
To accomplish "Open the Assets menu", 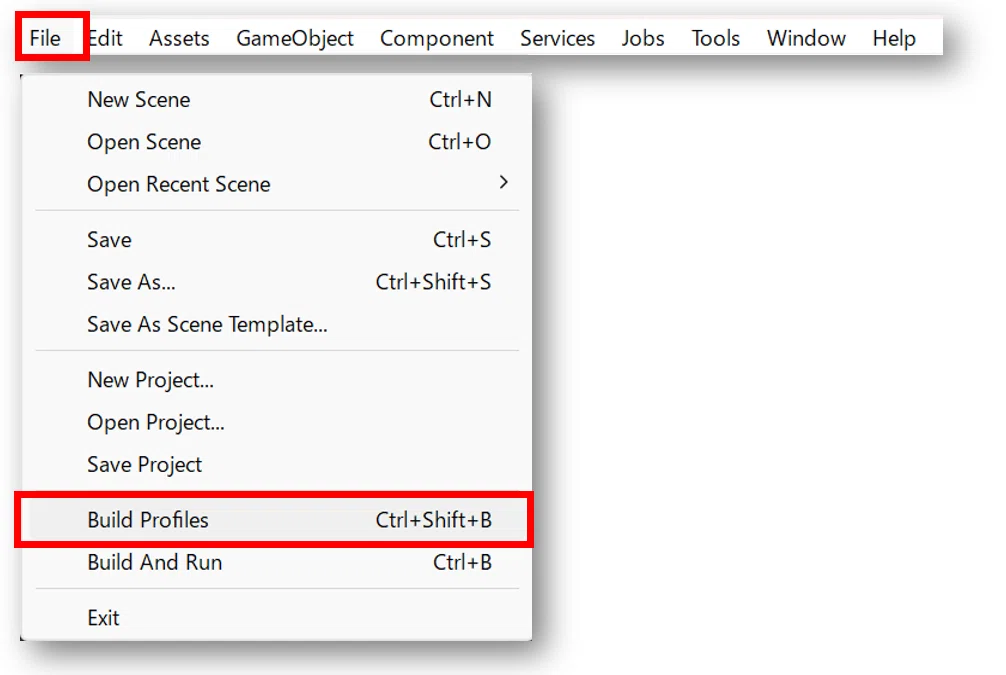I will point(179,38).
